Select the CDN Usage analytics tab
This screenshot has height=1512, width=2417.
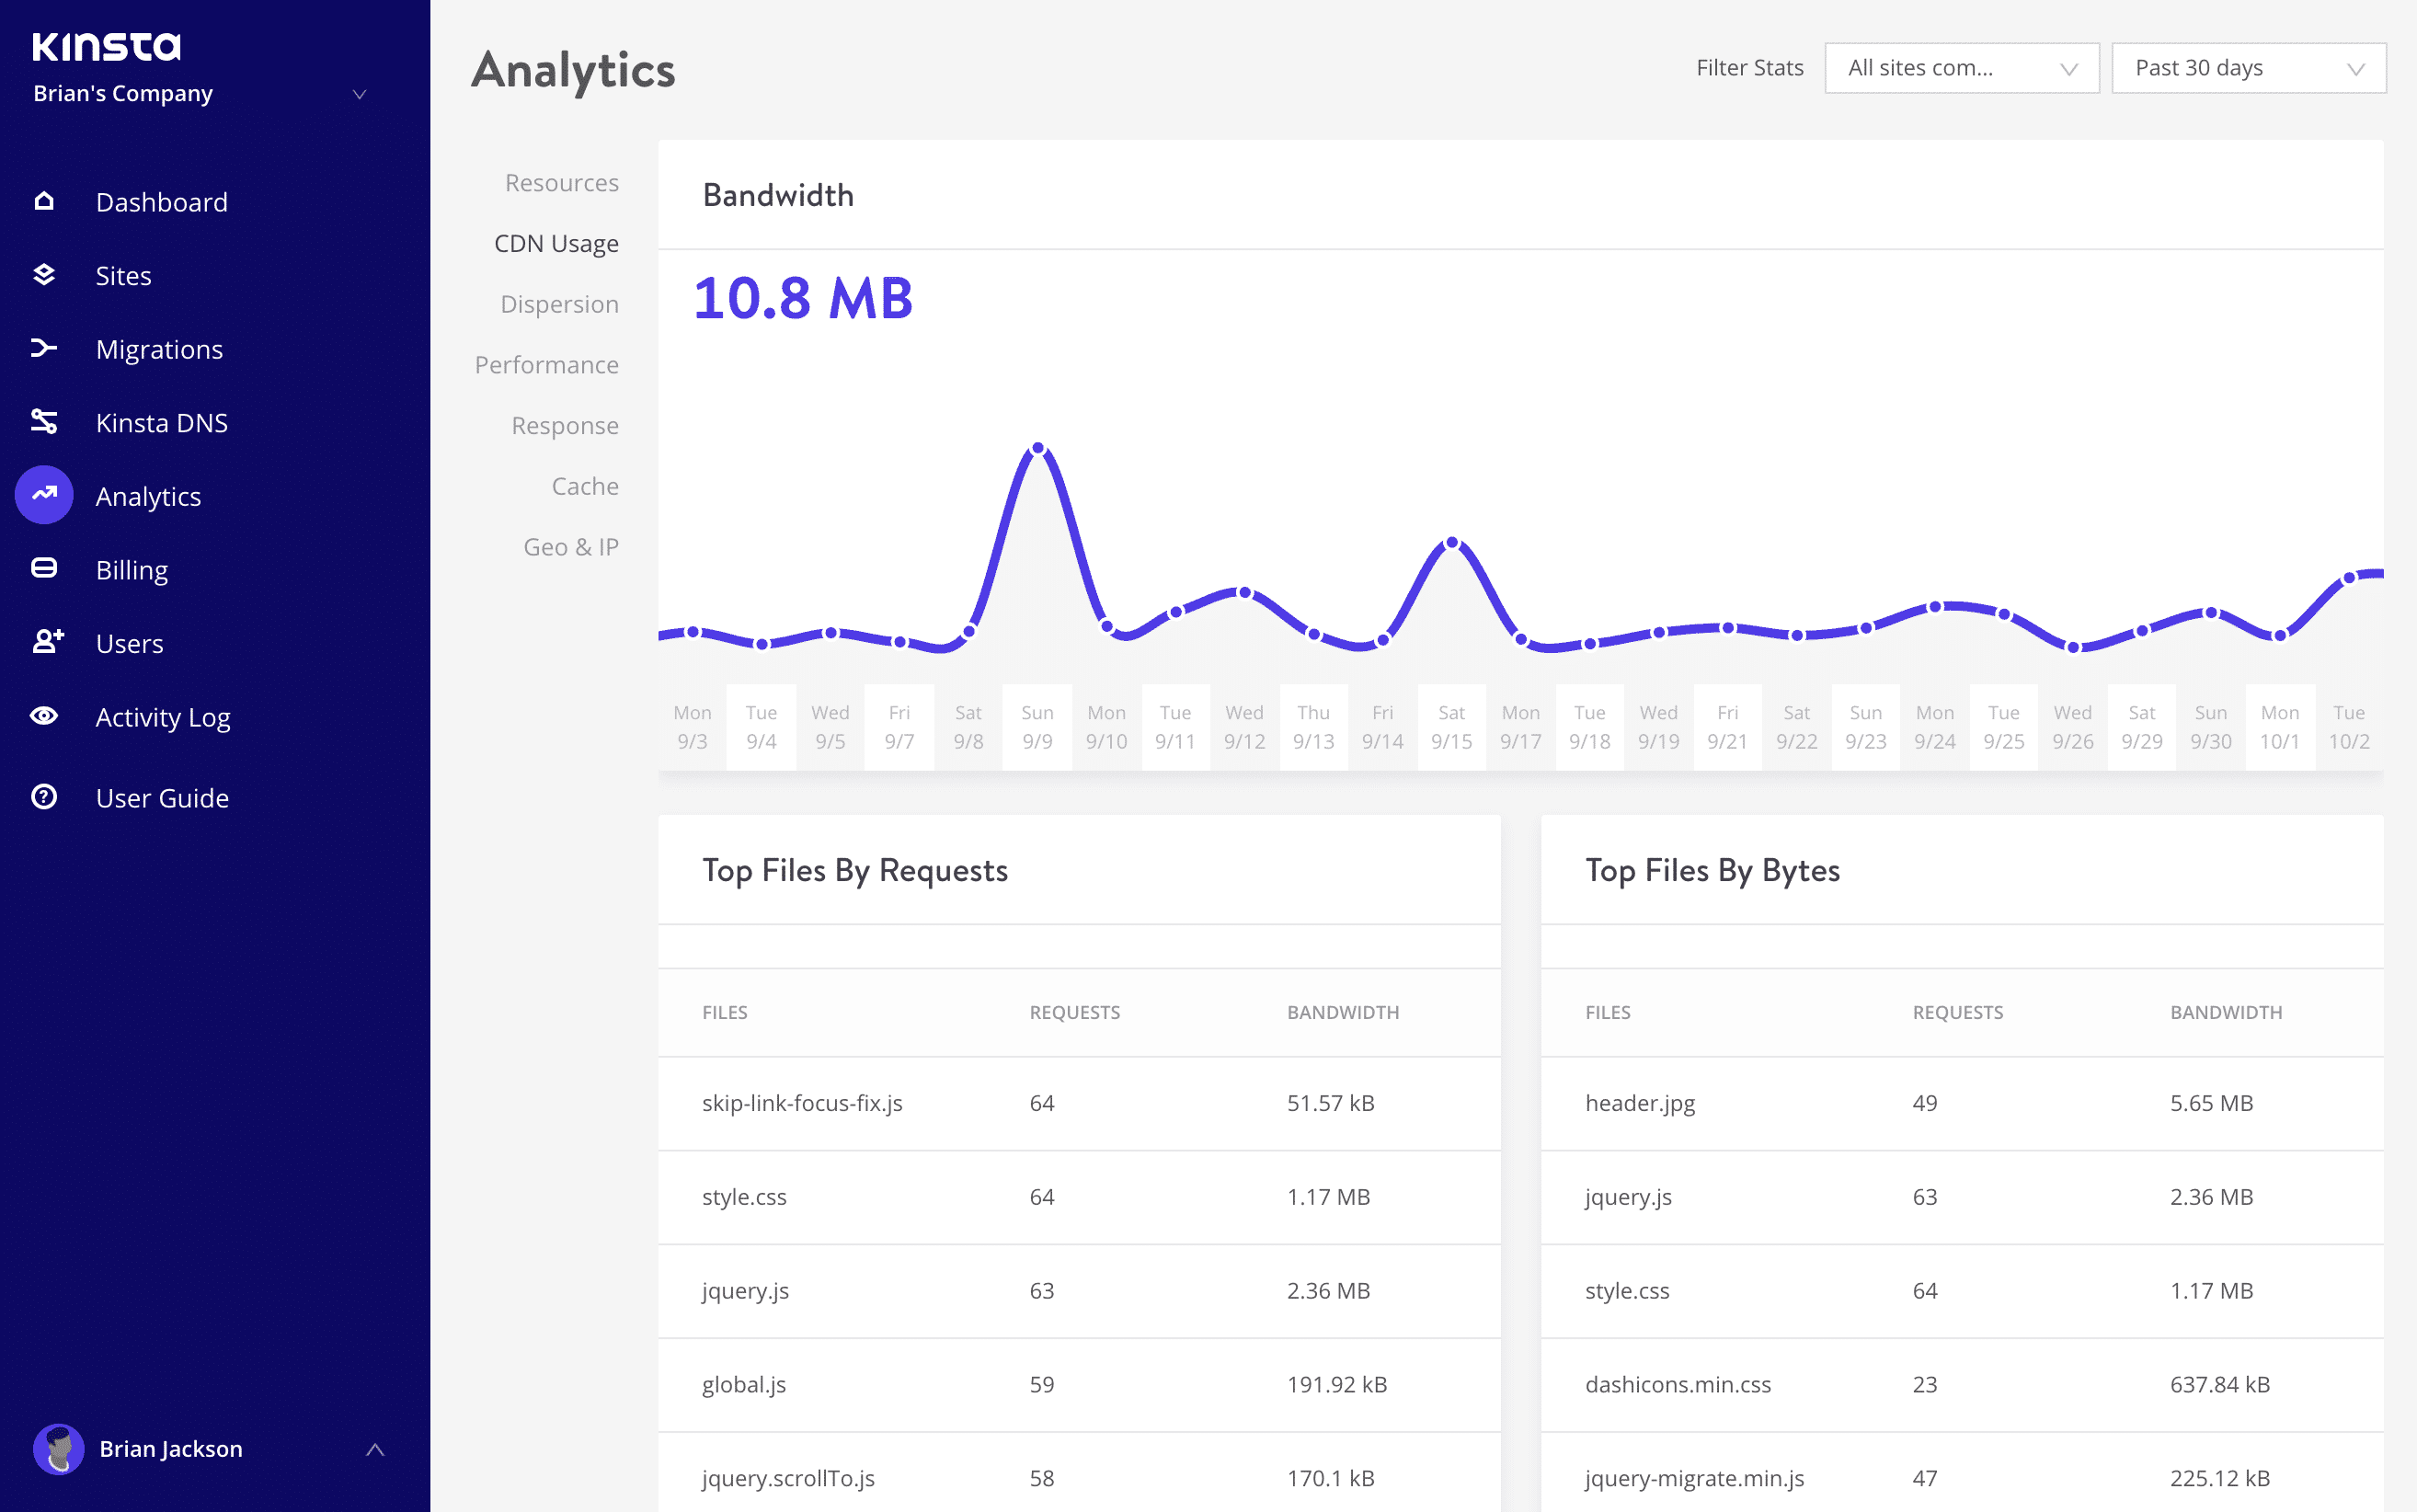(556, 242)
